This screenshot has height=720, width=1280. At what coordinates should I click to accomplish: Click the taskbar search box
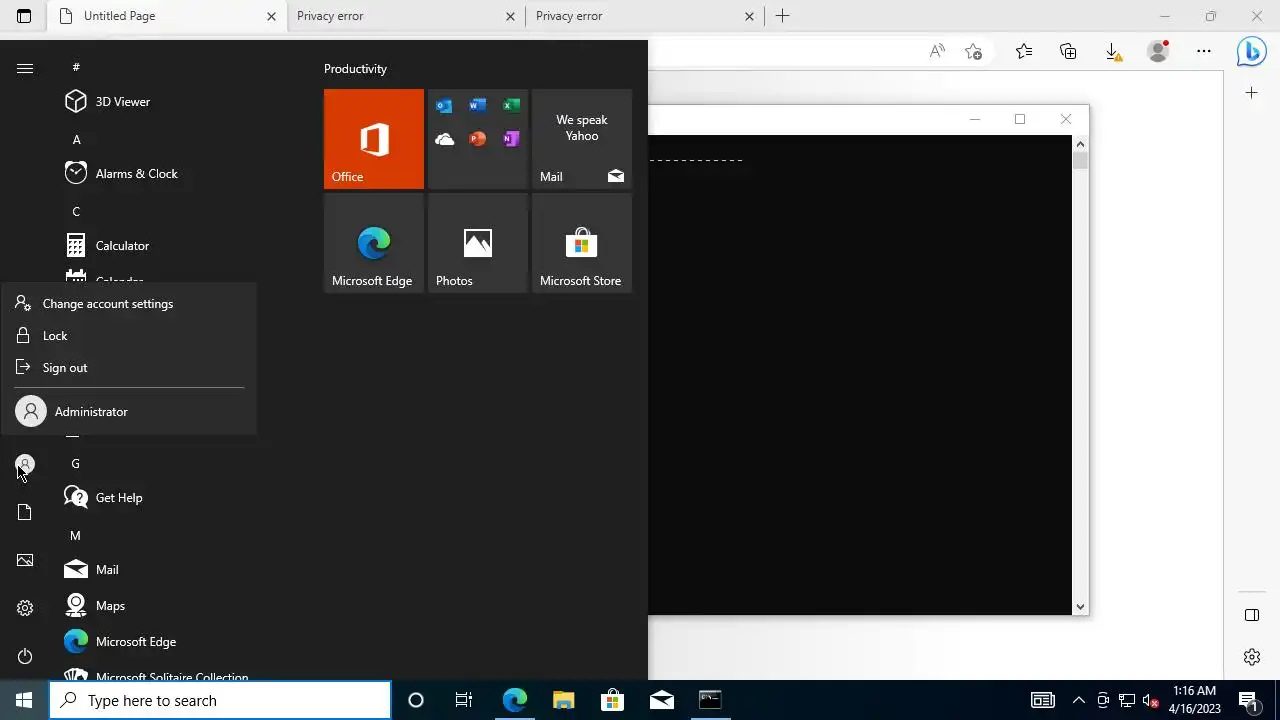220,700
